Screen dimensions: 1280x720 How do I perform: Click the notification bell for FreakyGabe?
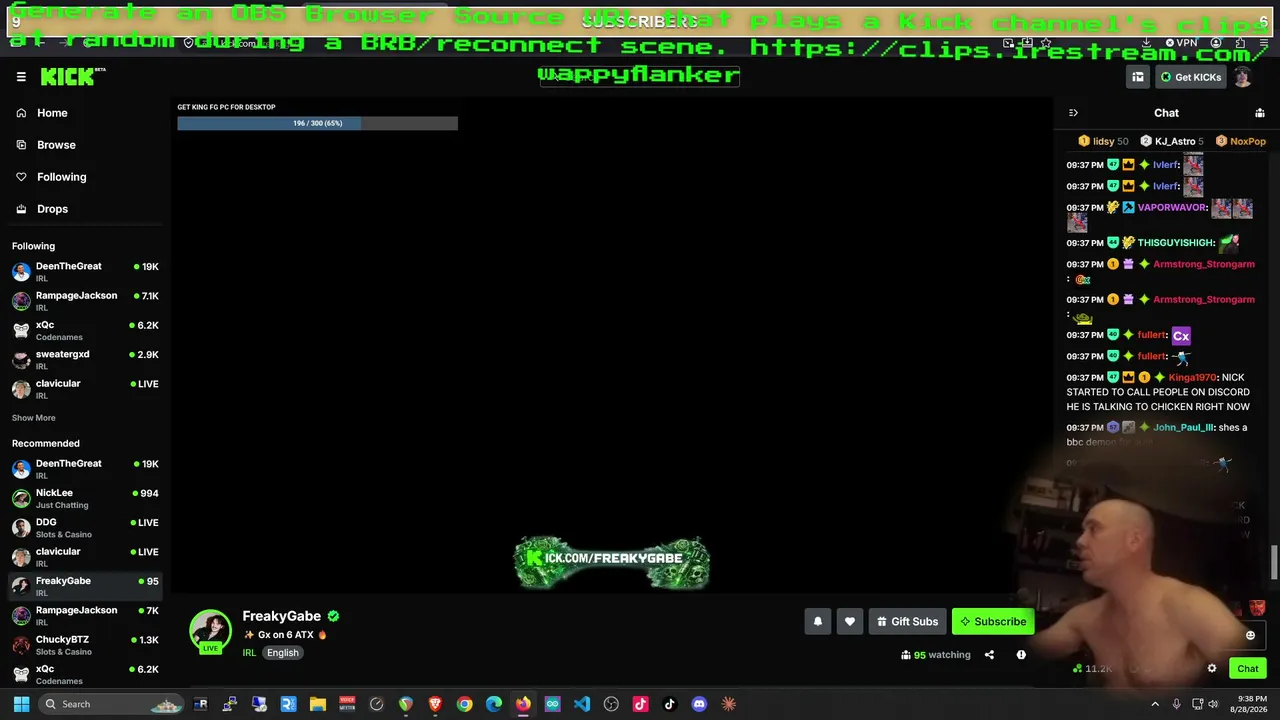point(818,622)
